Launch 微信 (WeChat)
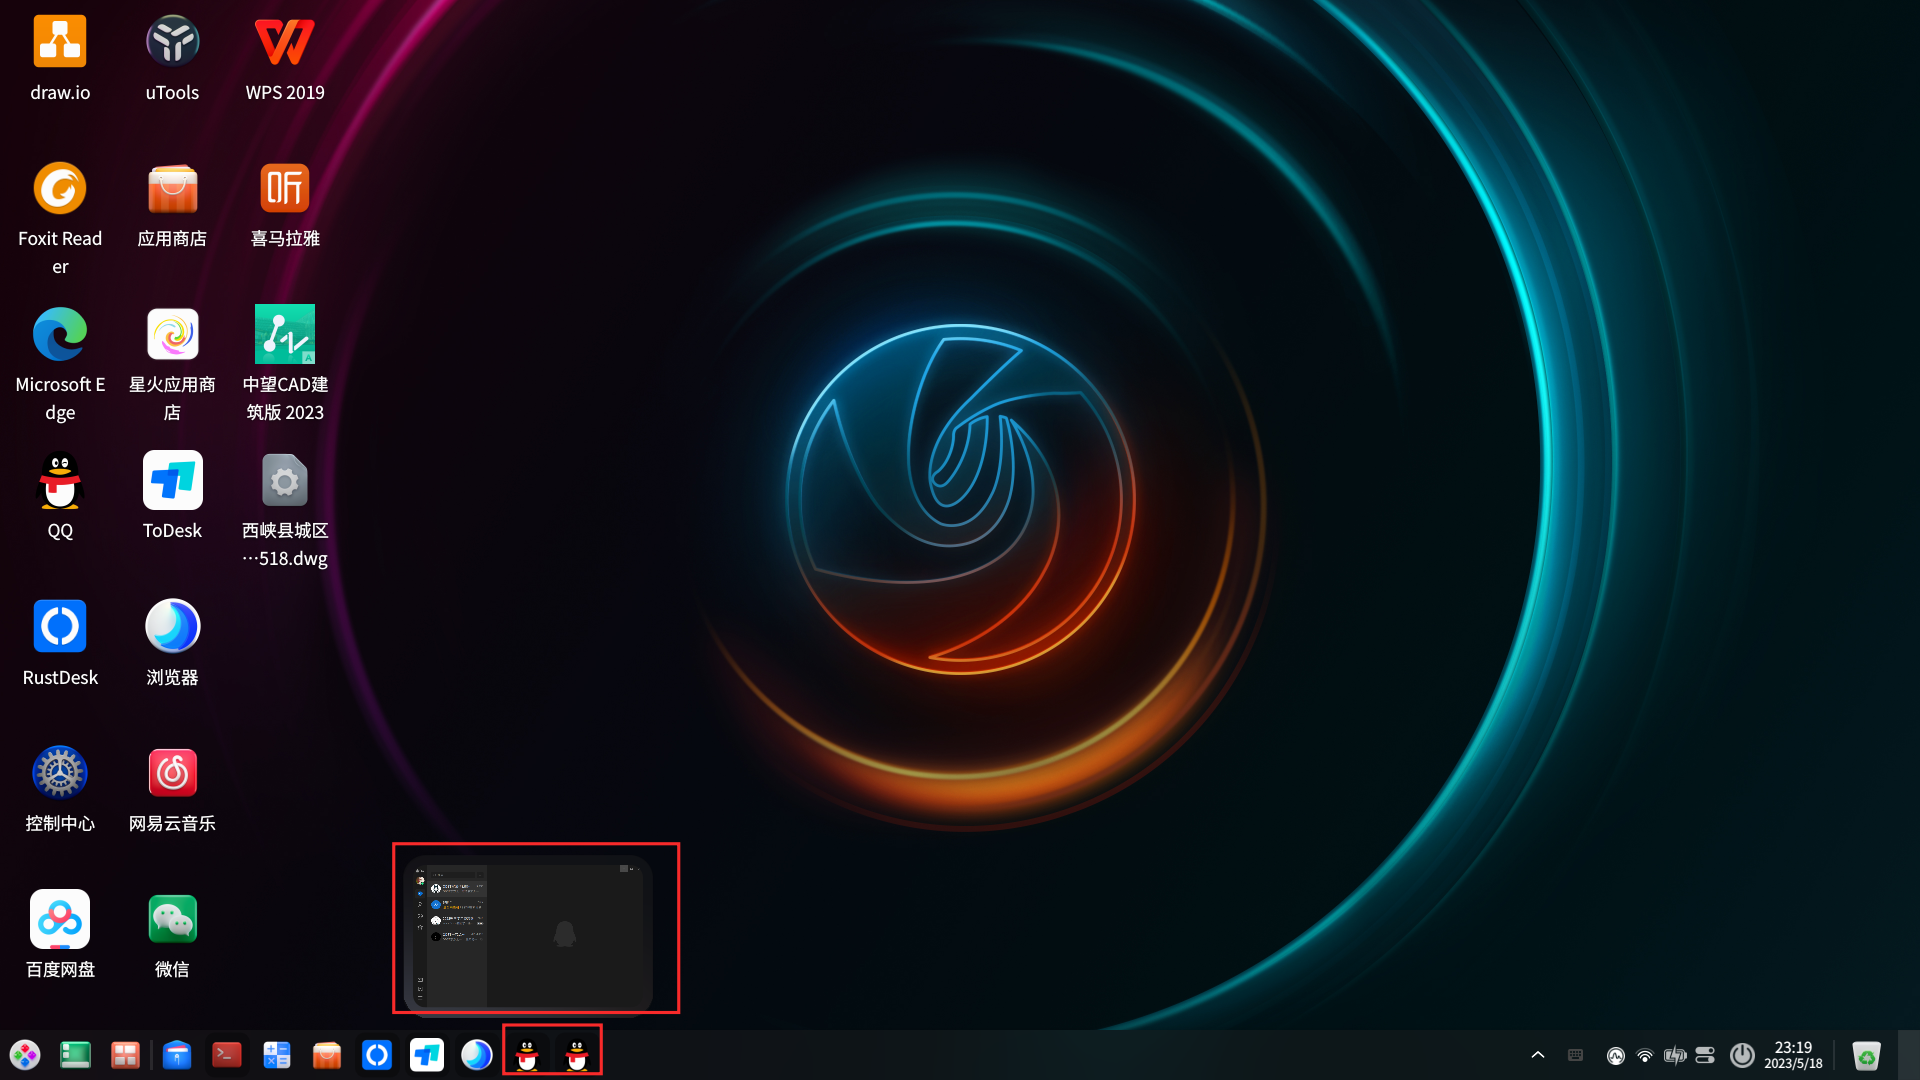Image resolution: width=1920 pixels, height=1080 pixels. (171, 918)
